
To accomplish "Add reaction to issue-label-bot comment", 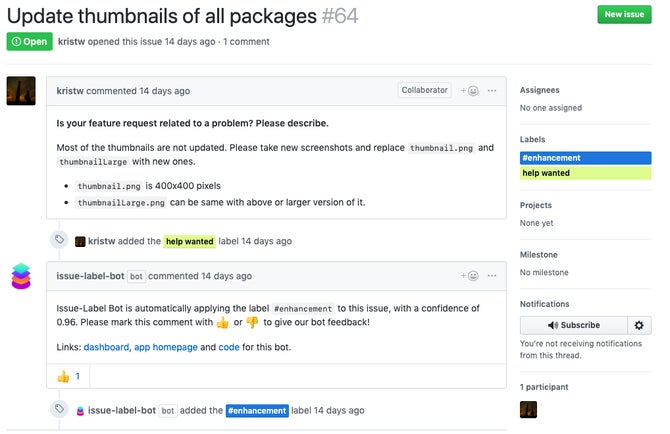I will point(469,276).
